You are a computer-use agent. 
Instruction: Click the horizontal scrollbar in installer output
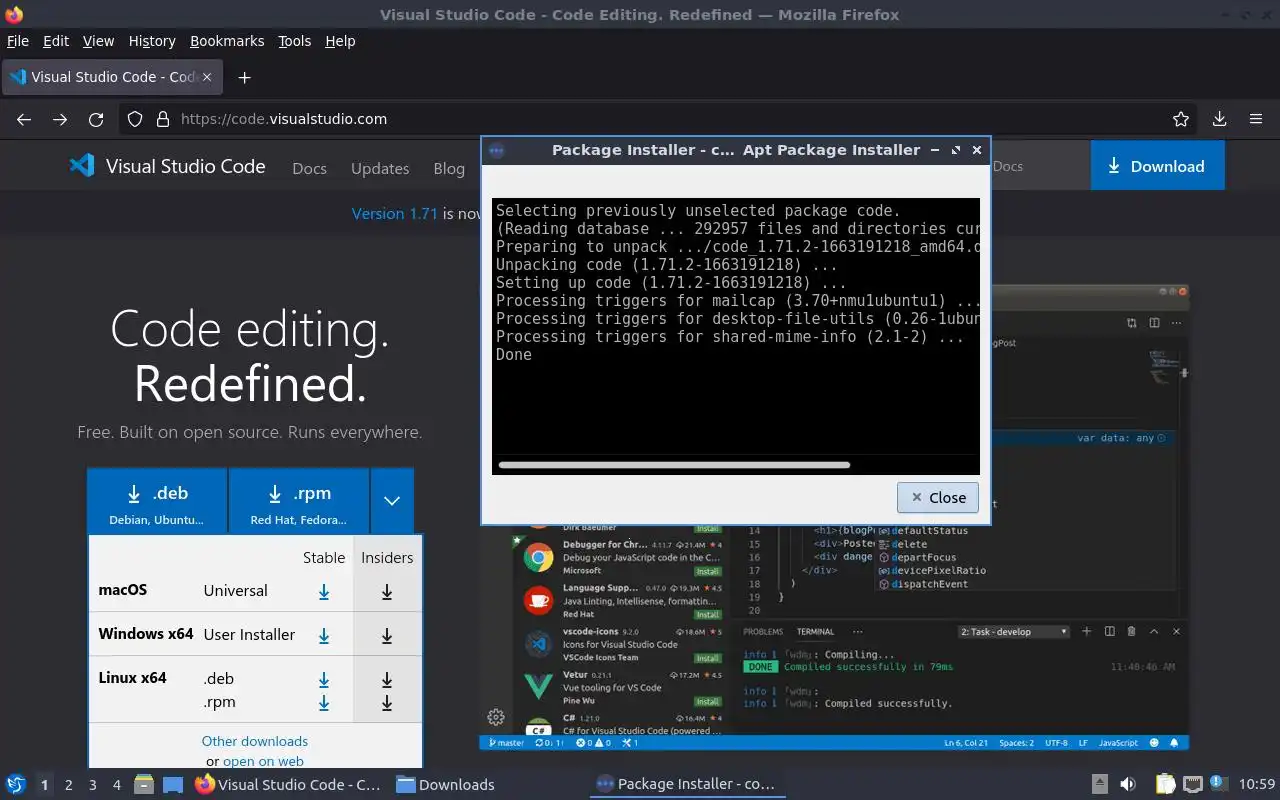674,465
